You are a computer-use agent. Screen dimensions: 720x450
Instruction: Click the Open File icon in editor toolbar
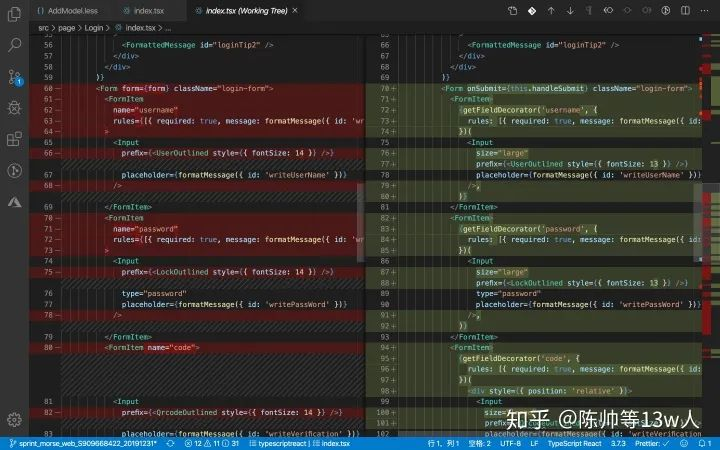coord(512,11)
